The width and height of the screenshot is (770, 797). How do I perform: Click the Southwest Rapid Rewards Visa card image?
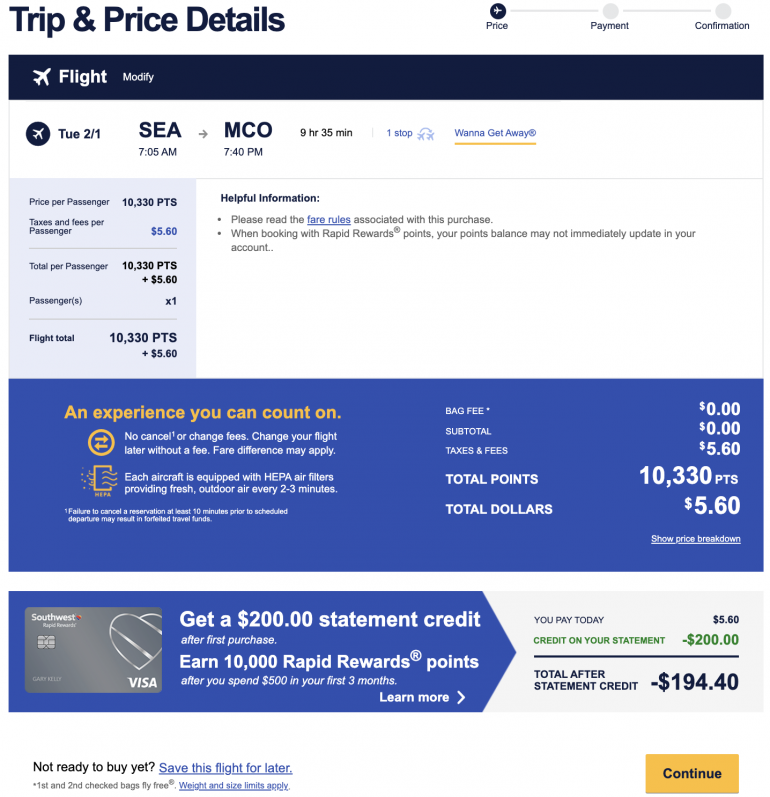pos(94,651)
